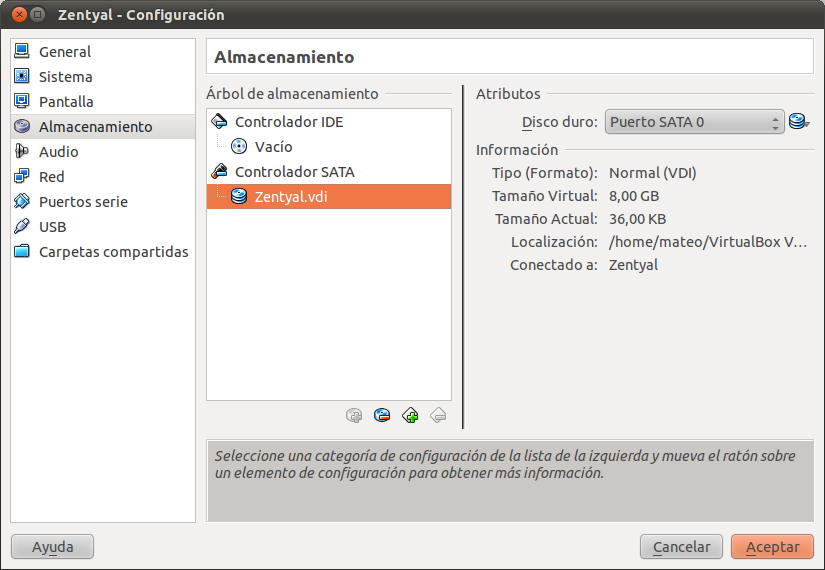
Task: Open the Disco duro port dropdown
Action: click(x=695, y=122)
